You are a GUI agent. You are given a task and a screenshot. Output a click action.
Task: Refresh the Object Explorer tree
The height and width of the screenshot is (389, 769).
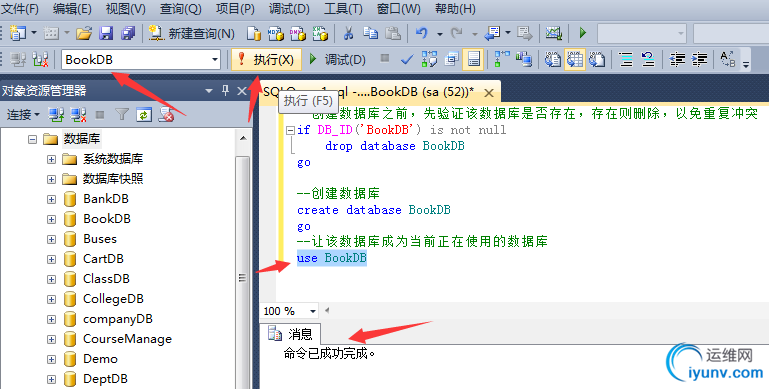point(144,115)
